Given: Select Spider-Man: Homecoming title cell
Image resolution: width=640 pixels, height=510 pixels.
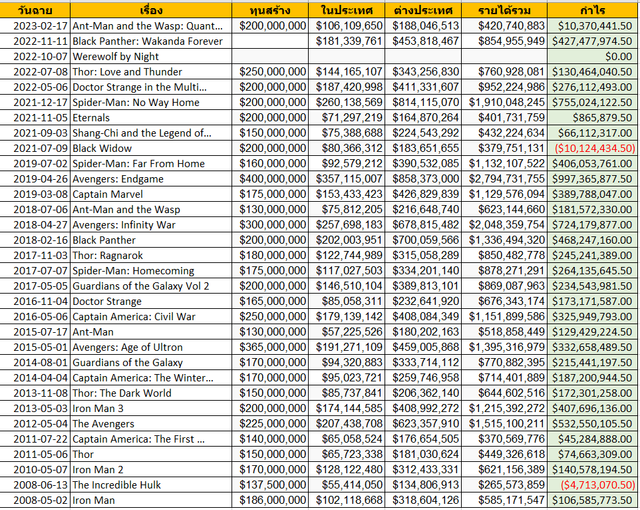Looking at the screenshot, I should click(x=151, y=271).
